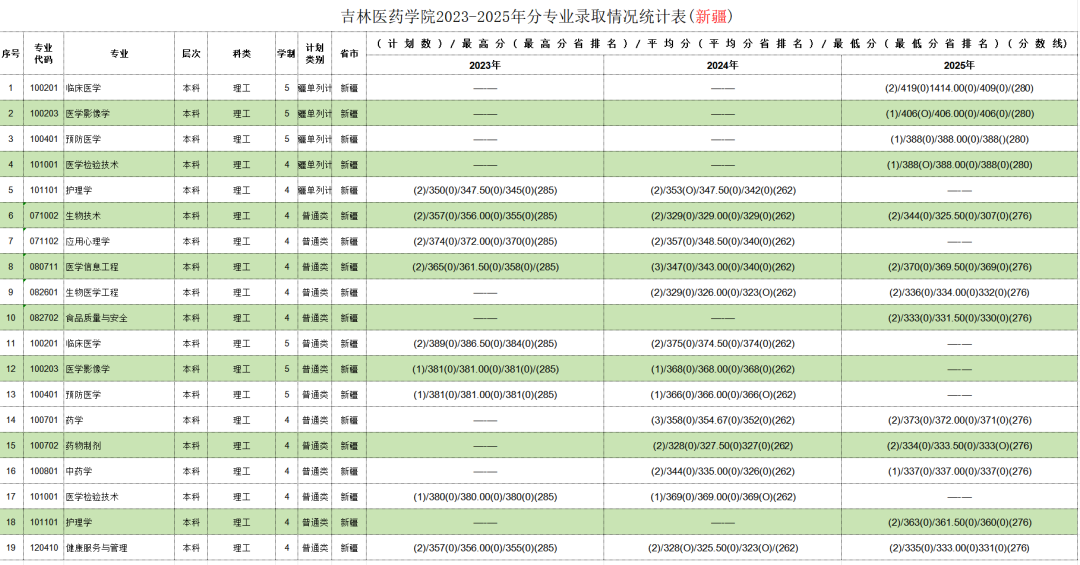
Task: Click major code 071002
Action: [44, 216]
